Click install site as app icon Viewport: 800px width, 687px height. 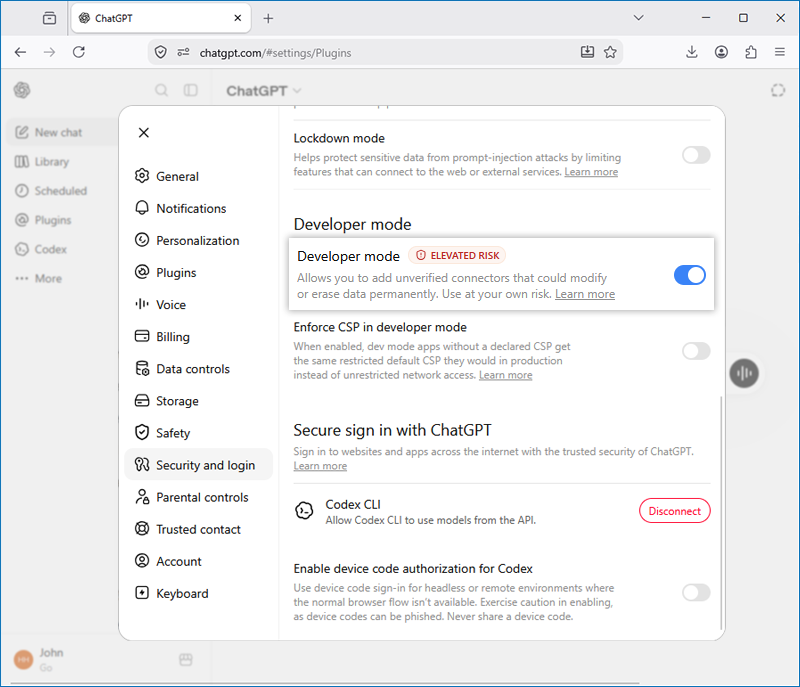(x=587, y=52)
